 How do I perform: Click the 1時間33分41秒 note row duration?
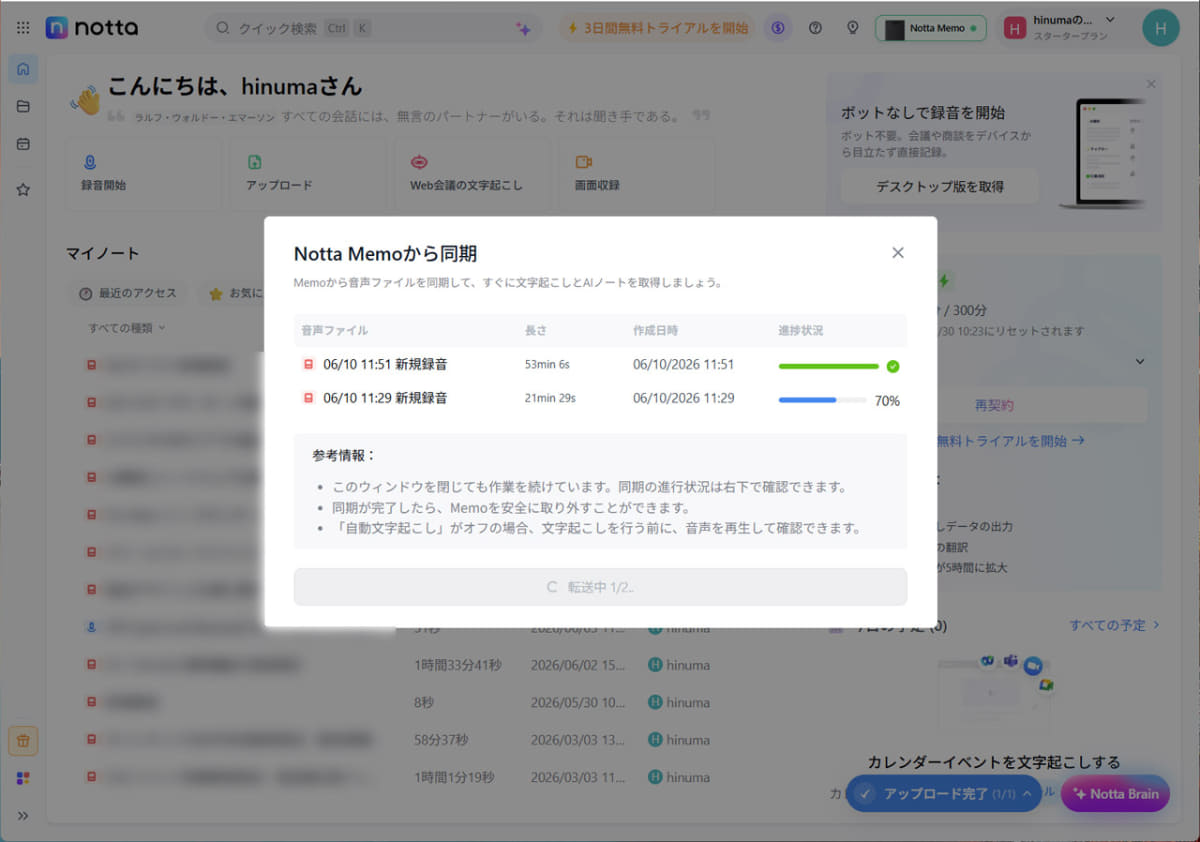[457, 665]
